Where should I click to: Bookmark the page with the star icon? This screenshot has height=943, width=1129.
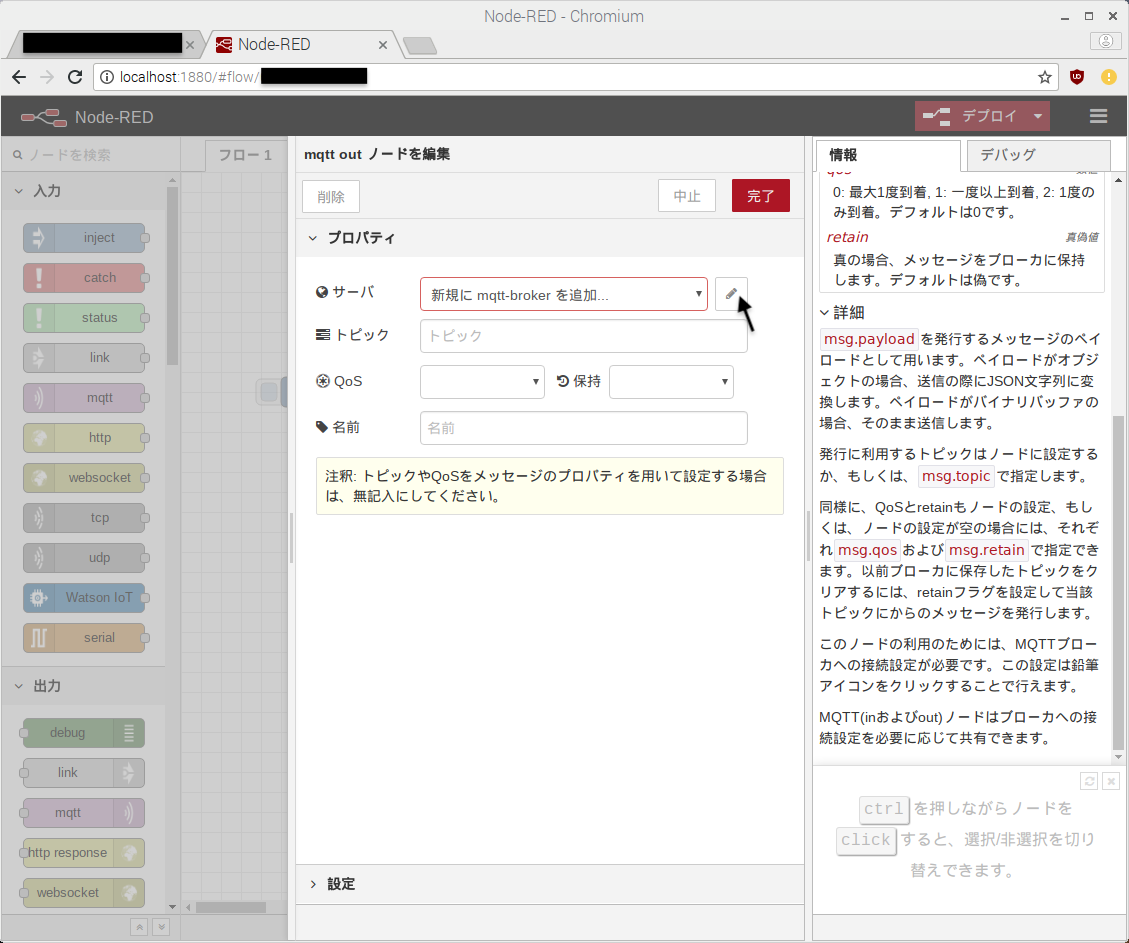(x=1044, y=77)
